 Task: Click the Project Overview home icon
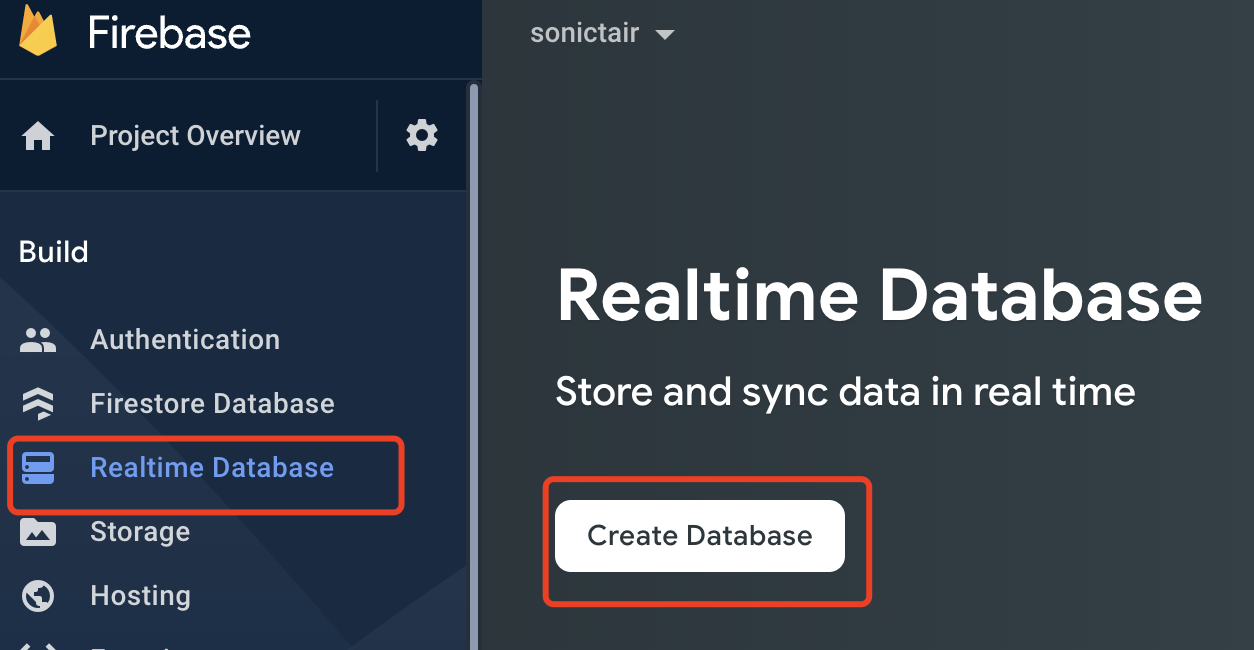[x=38, y=136]
